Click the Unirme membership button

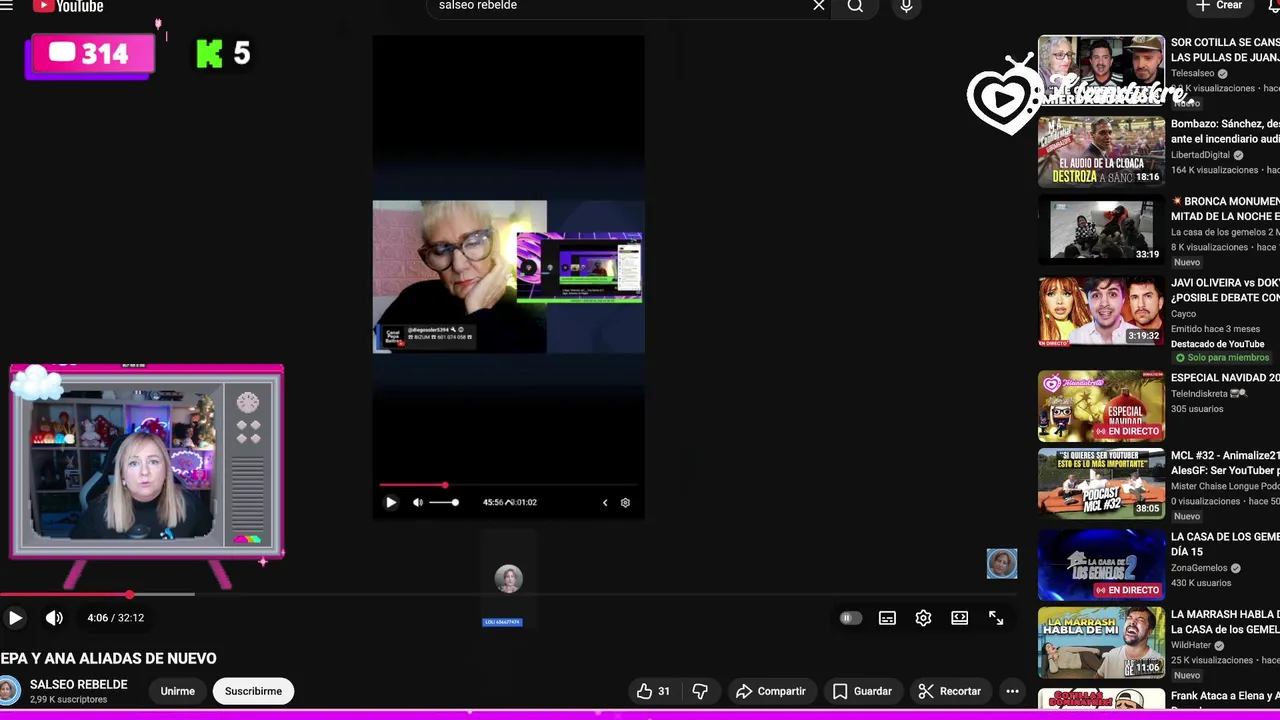point(177,691)
